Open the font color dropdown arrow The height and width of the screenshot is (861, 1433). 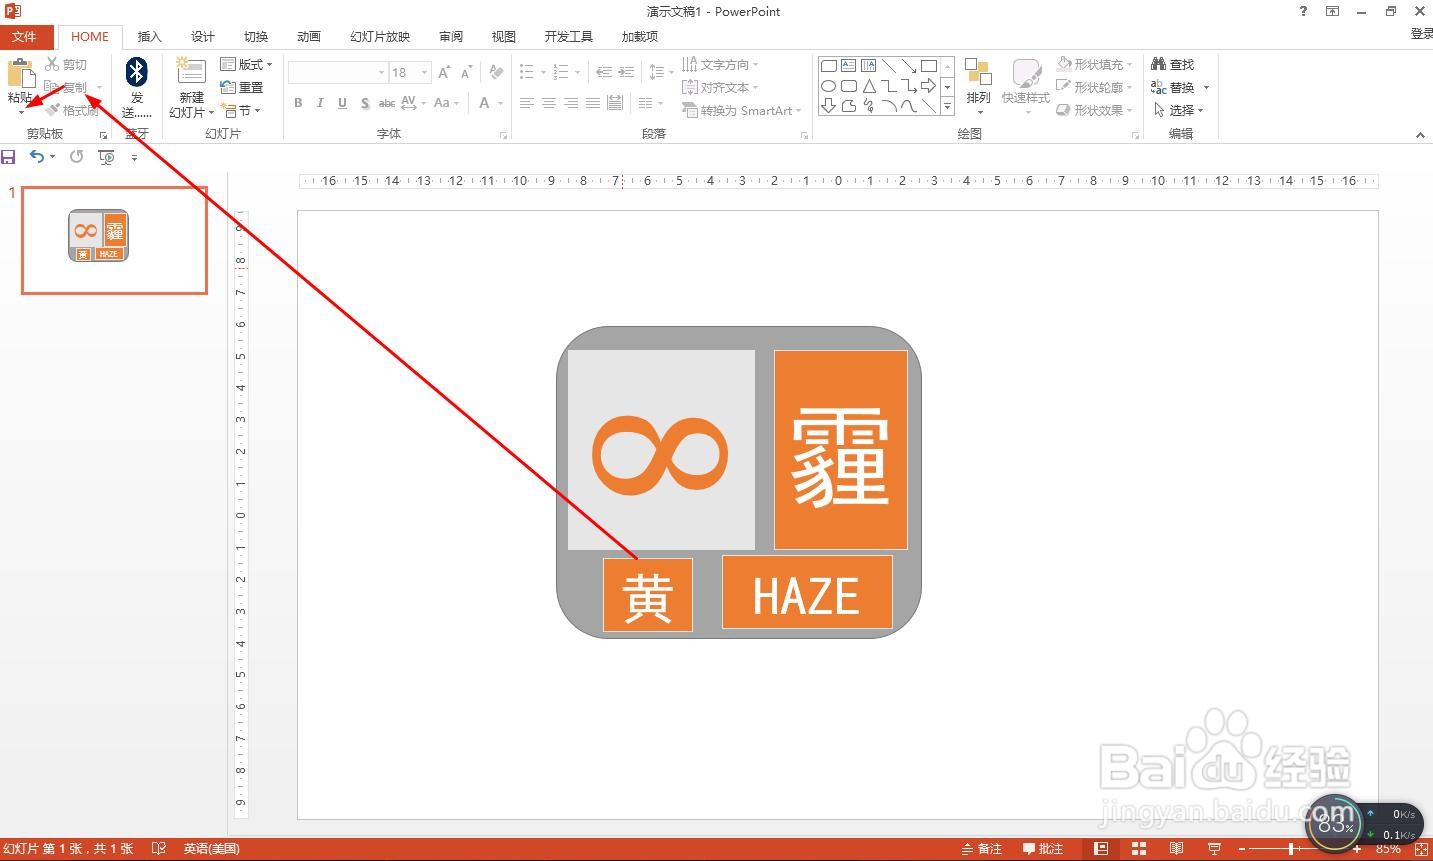pos(499,103)
